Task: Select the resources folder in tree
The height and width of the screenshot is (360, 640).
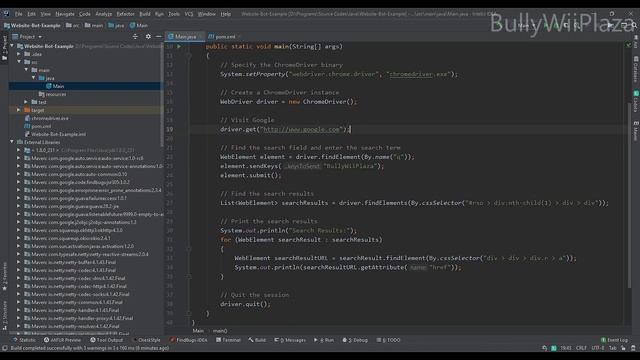Action: coord(52,94)
